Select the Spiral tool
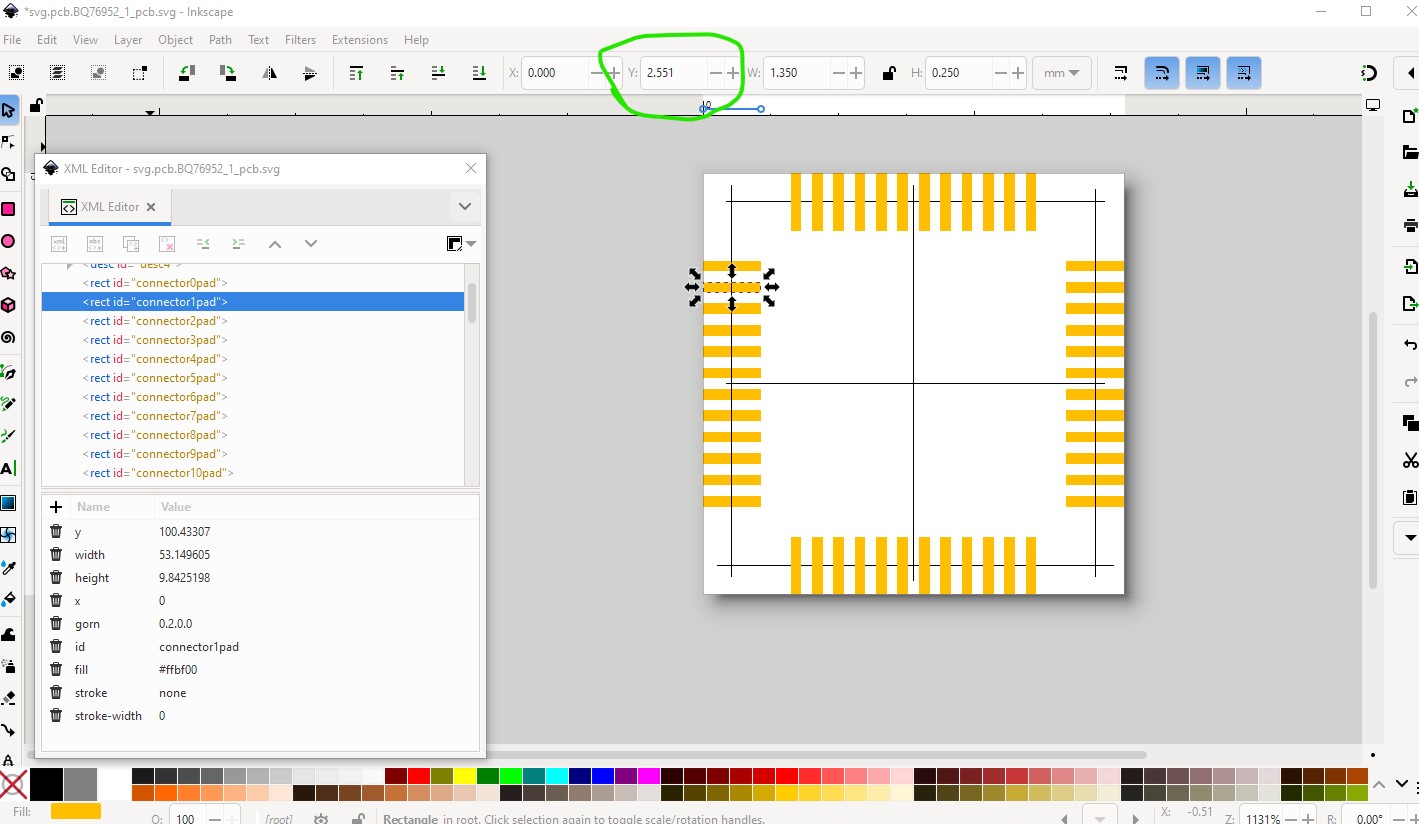Viewport: 1419px width, 824px height. (x=8, y=338)
